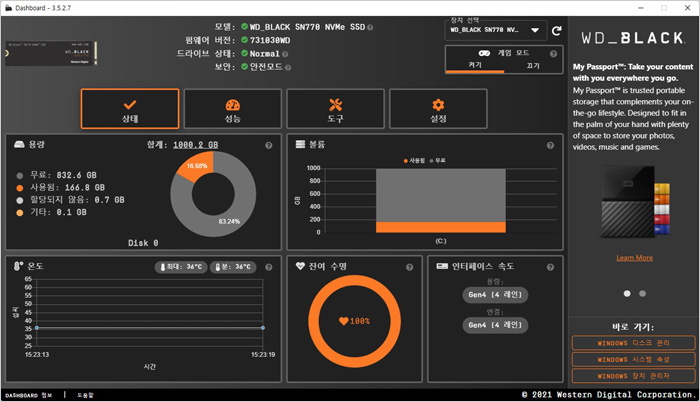
Task: Open WINDOWS 디스크 관리 shortcut
Action: 633,343
